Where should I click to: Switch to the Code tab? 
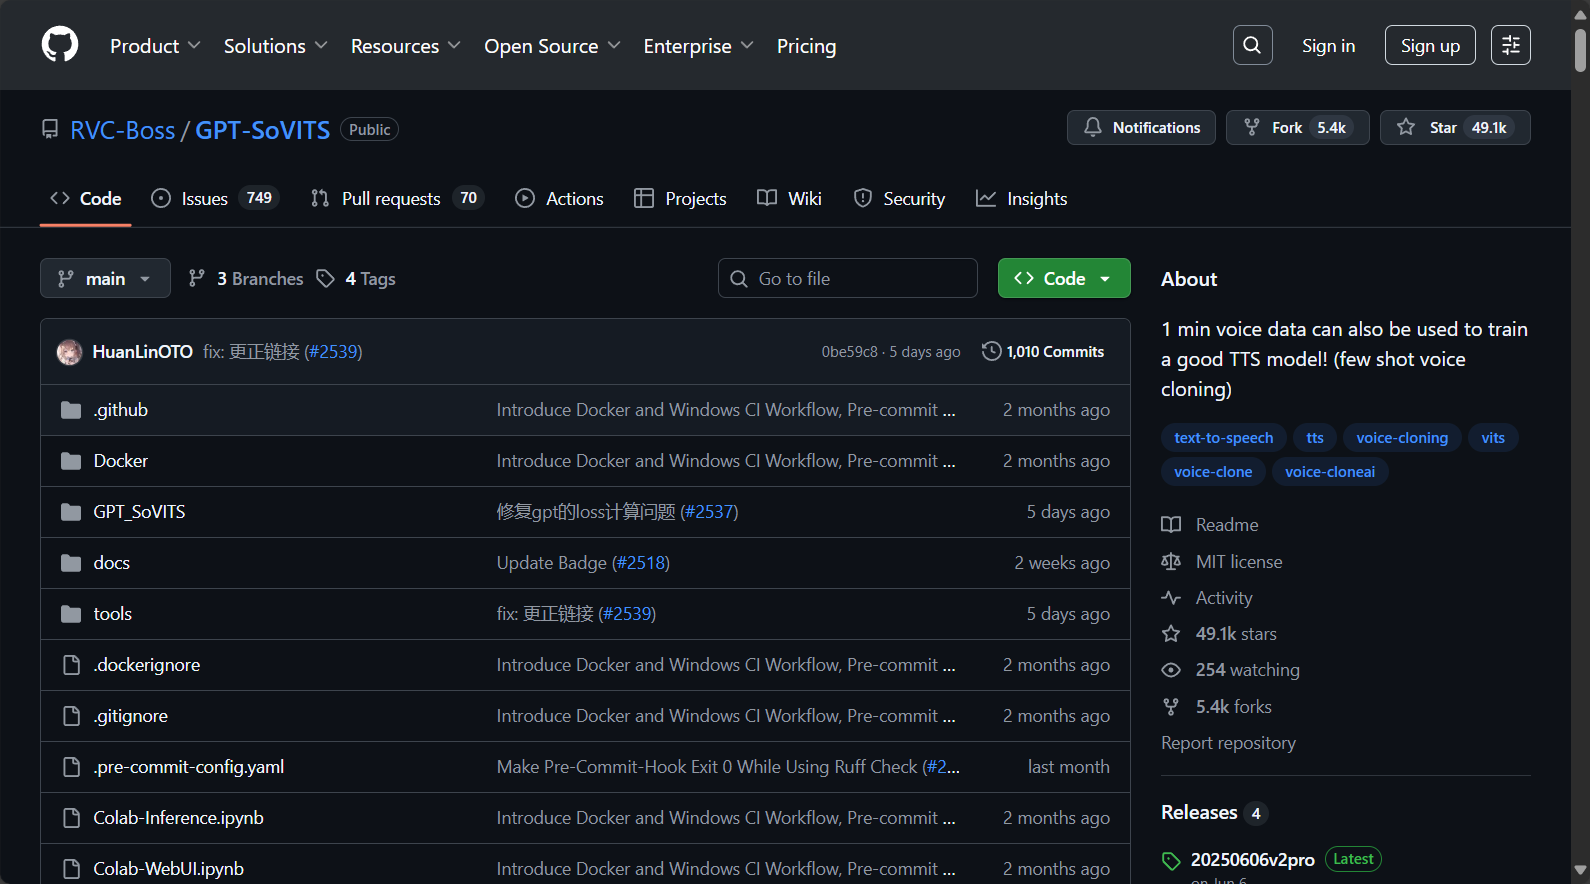pos(86,199)
